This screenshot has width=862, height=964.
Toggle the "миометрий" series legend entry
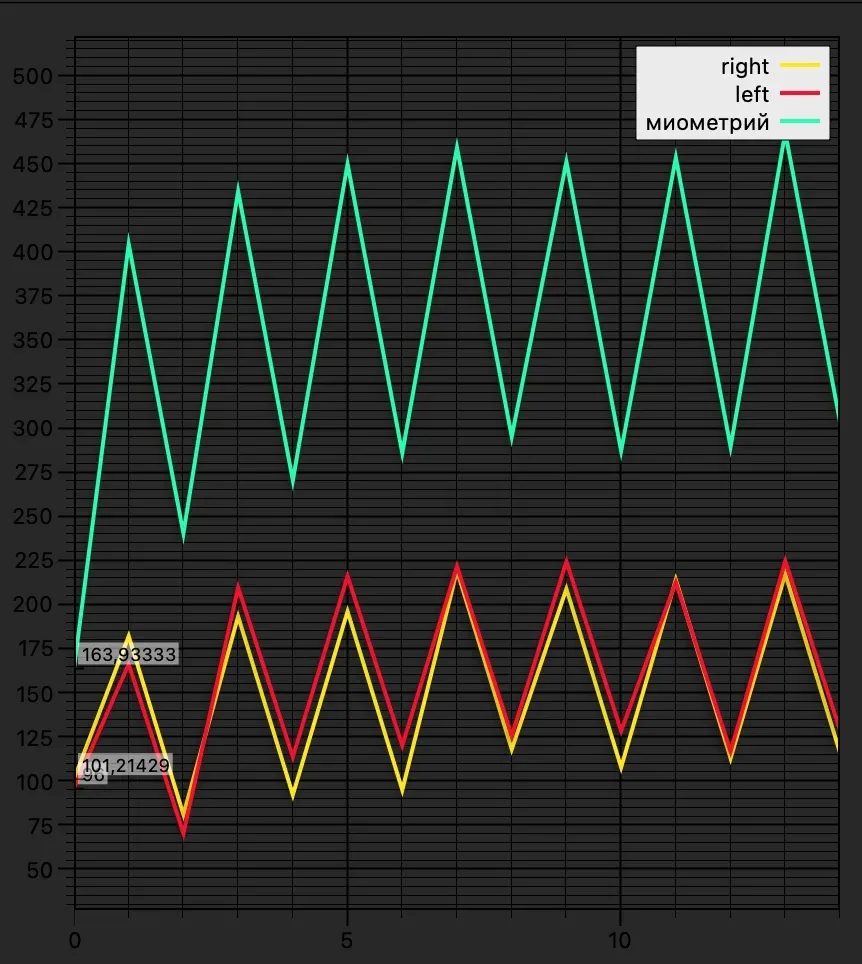[x=707, y=122]
